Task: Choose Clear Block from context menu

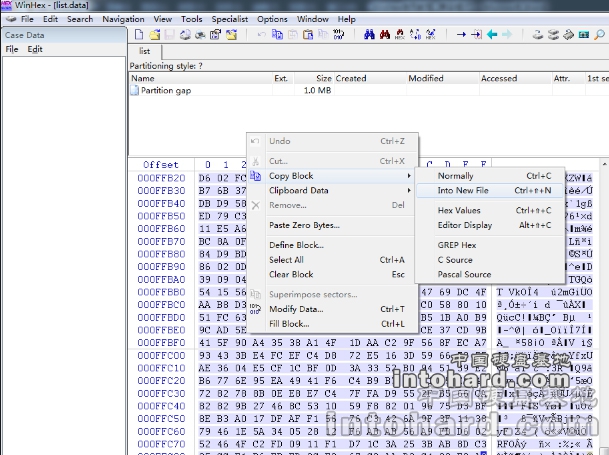Action: click(332, 274)
